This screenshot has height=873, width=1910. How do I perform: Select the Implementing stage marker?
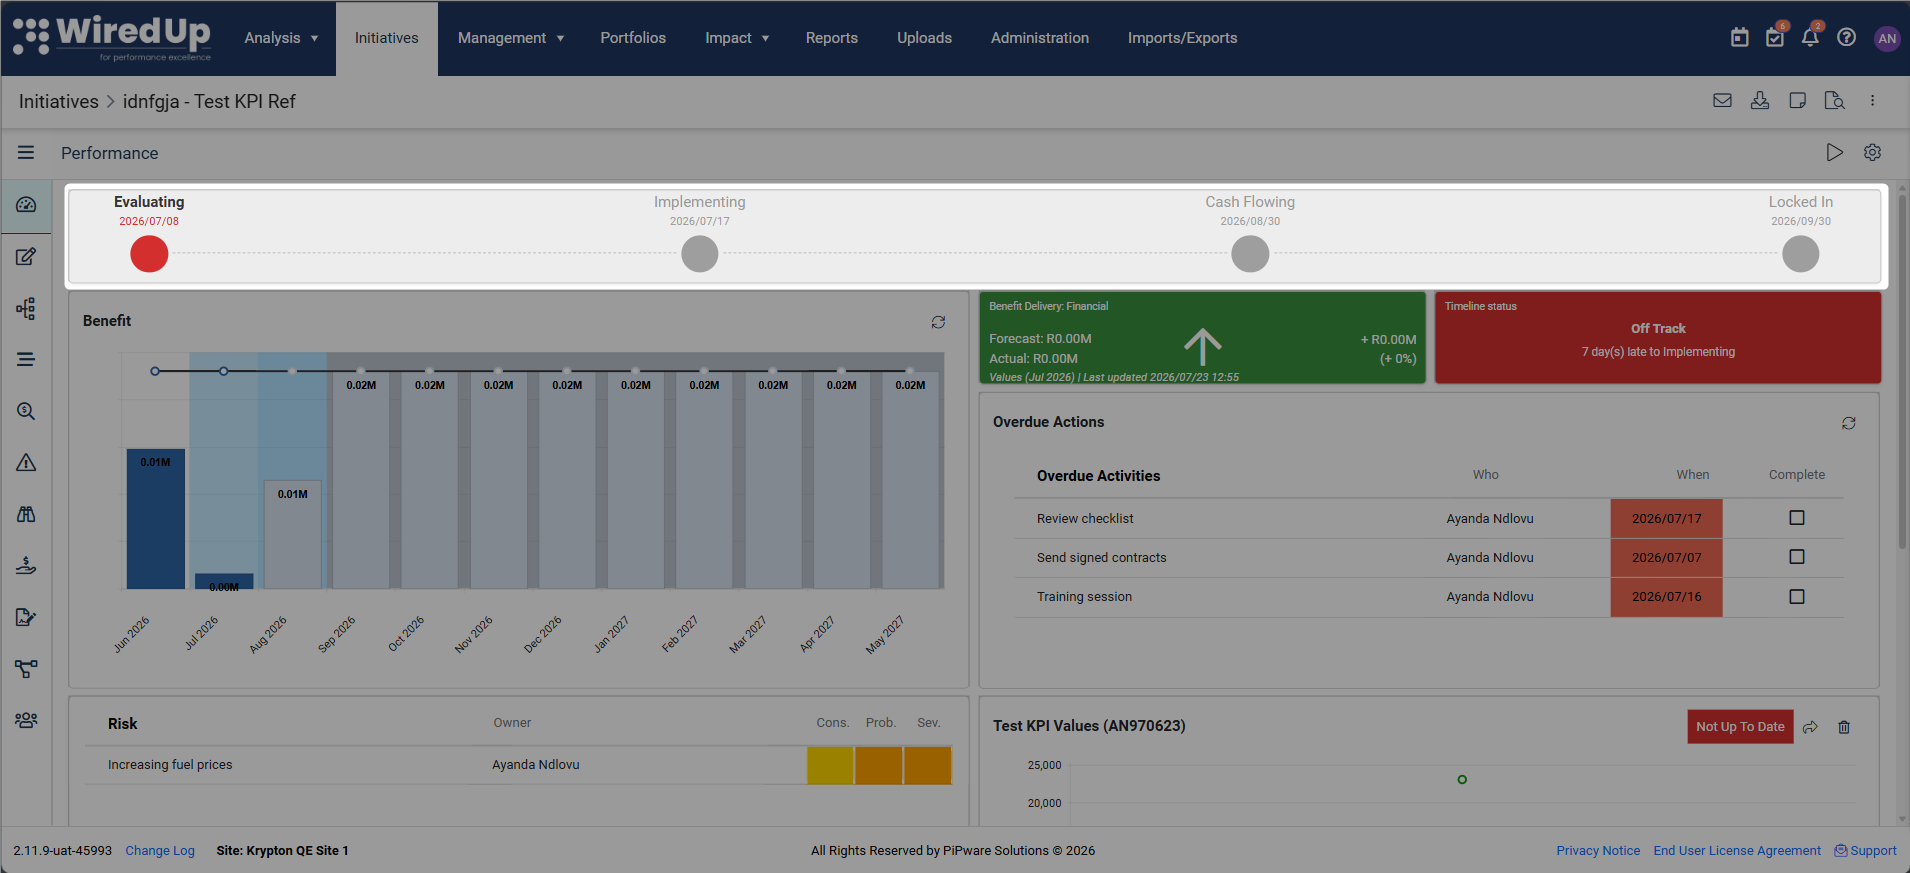point(700,254)
